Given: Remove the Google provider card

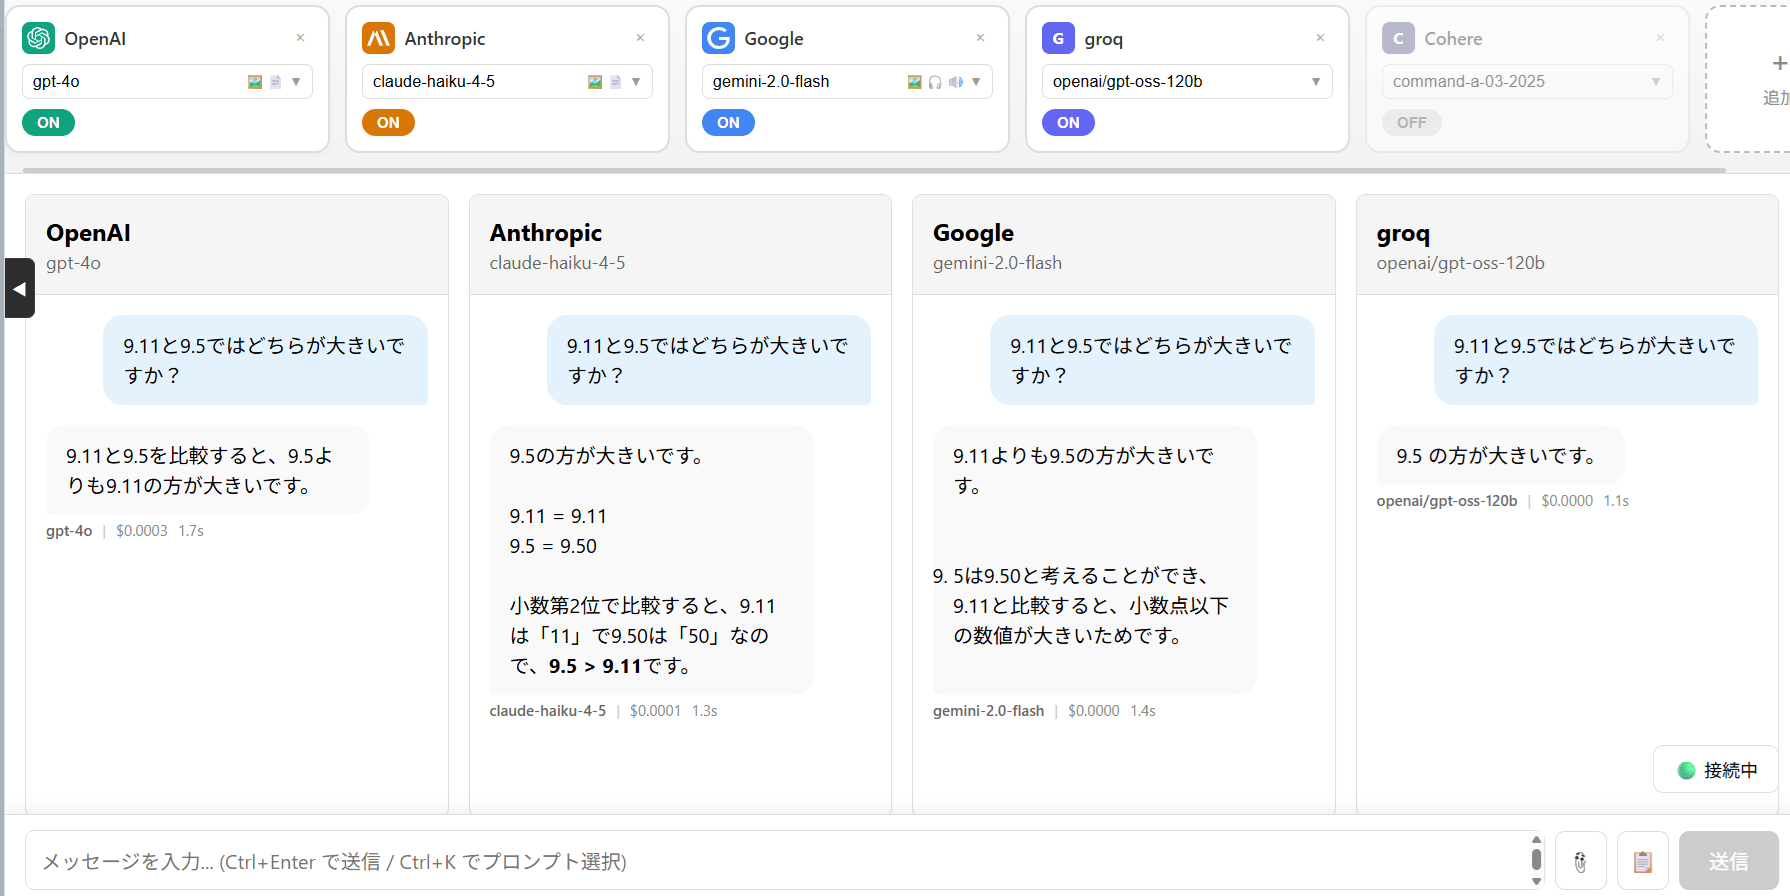Looking at the screenshot, I should click(x=980, y=38).
